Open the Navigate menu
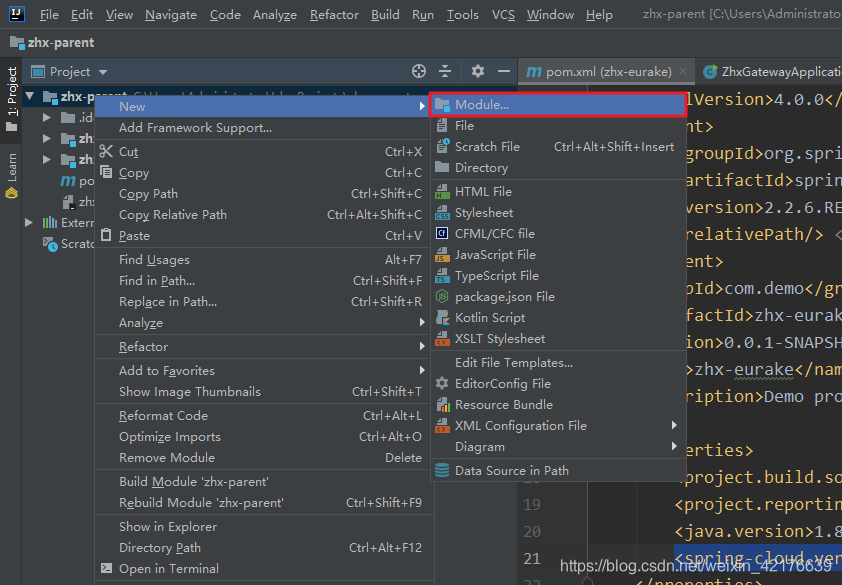The width and height of the screenshot is (842, 585). click(x=171, y=15)
